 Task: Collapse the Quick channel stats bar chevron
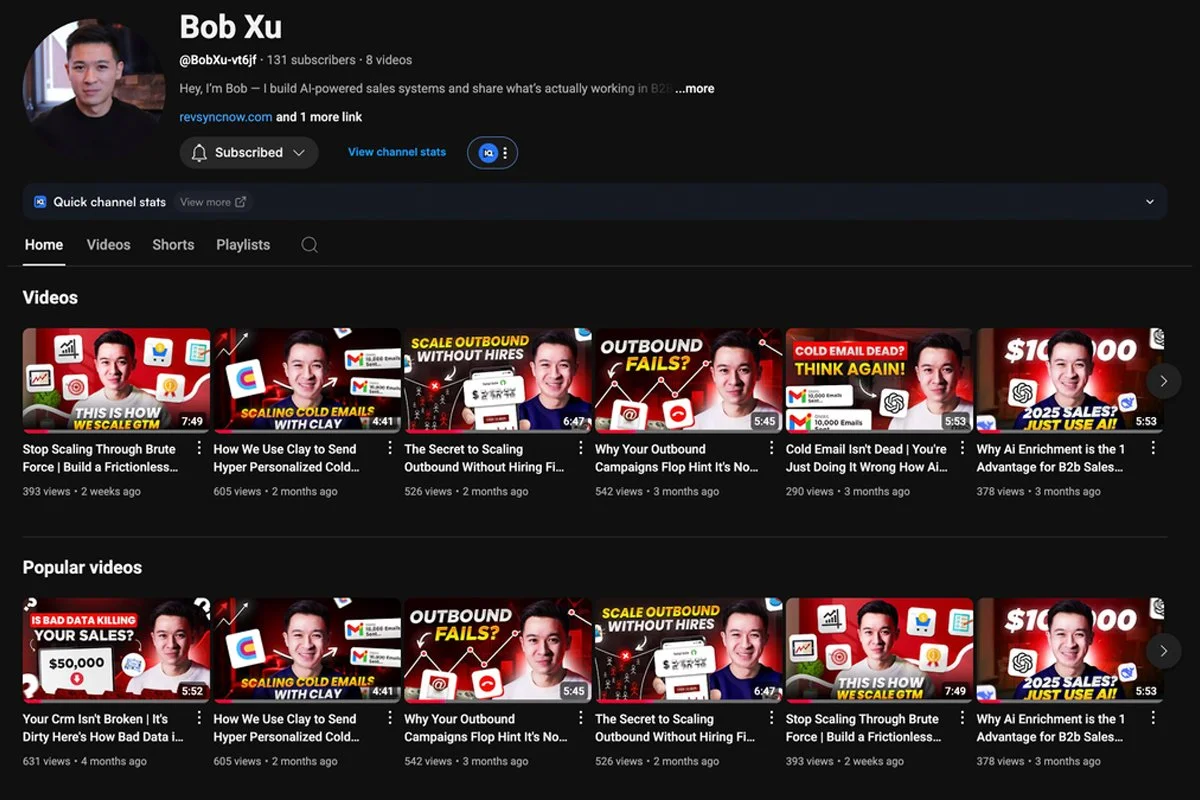1150,201
